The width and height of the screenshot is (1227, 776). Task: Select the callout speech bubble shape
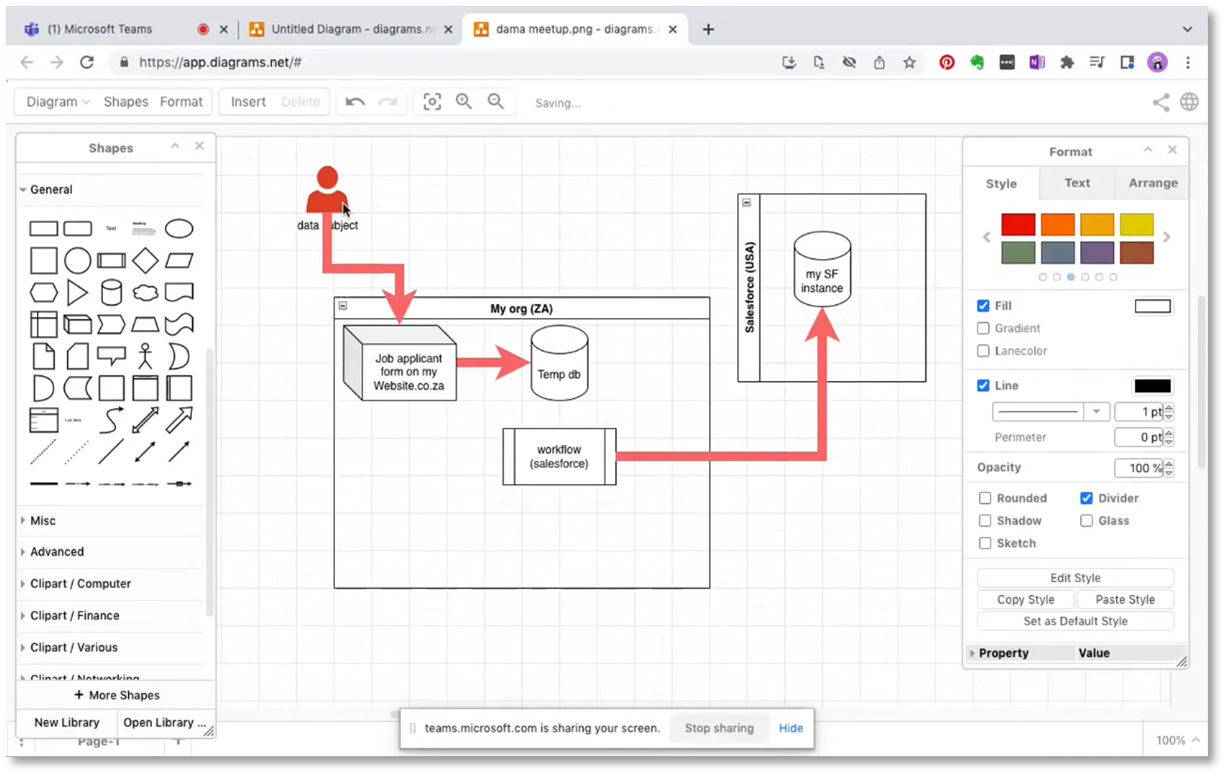(x=112, y=356)
